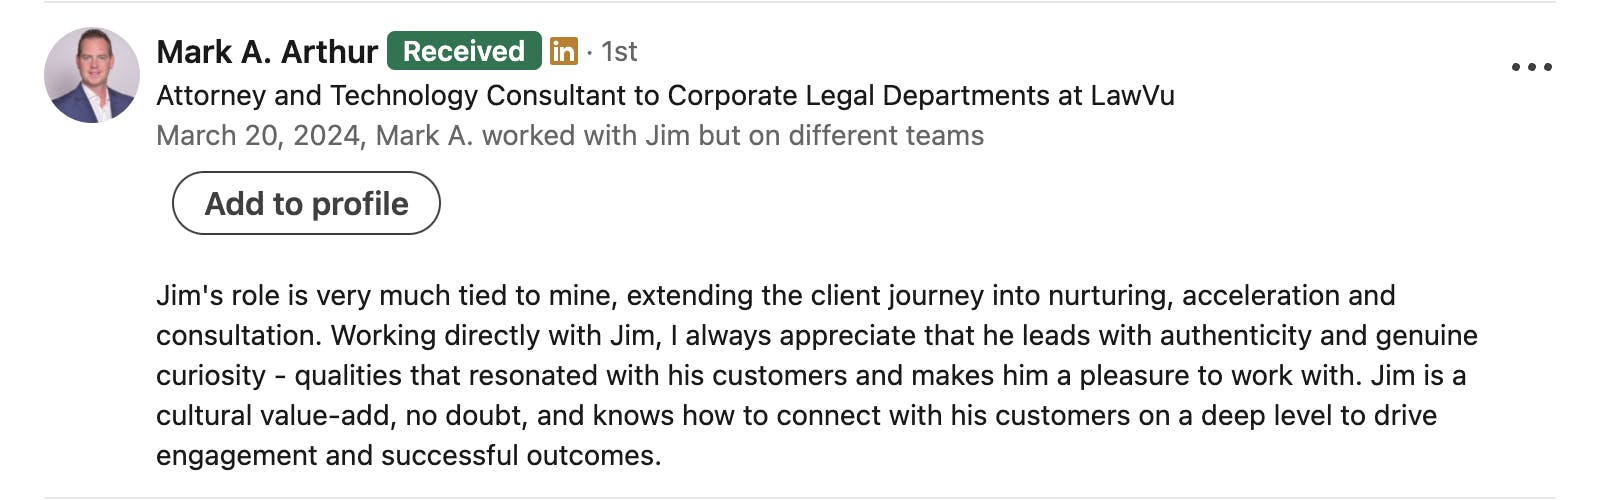Open Mark A. Arthur's name link

pyautogui.click(x=267, y=52)
